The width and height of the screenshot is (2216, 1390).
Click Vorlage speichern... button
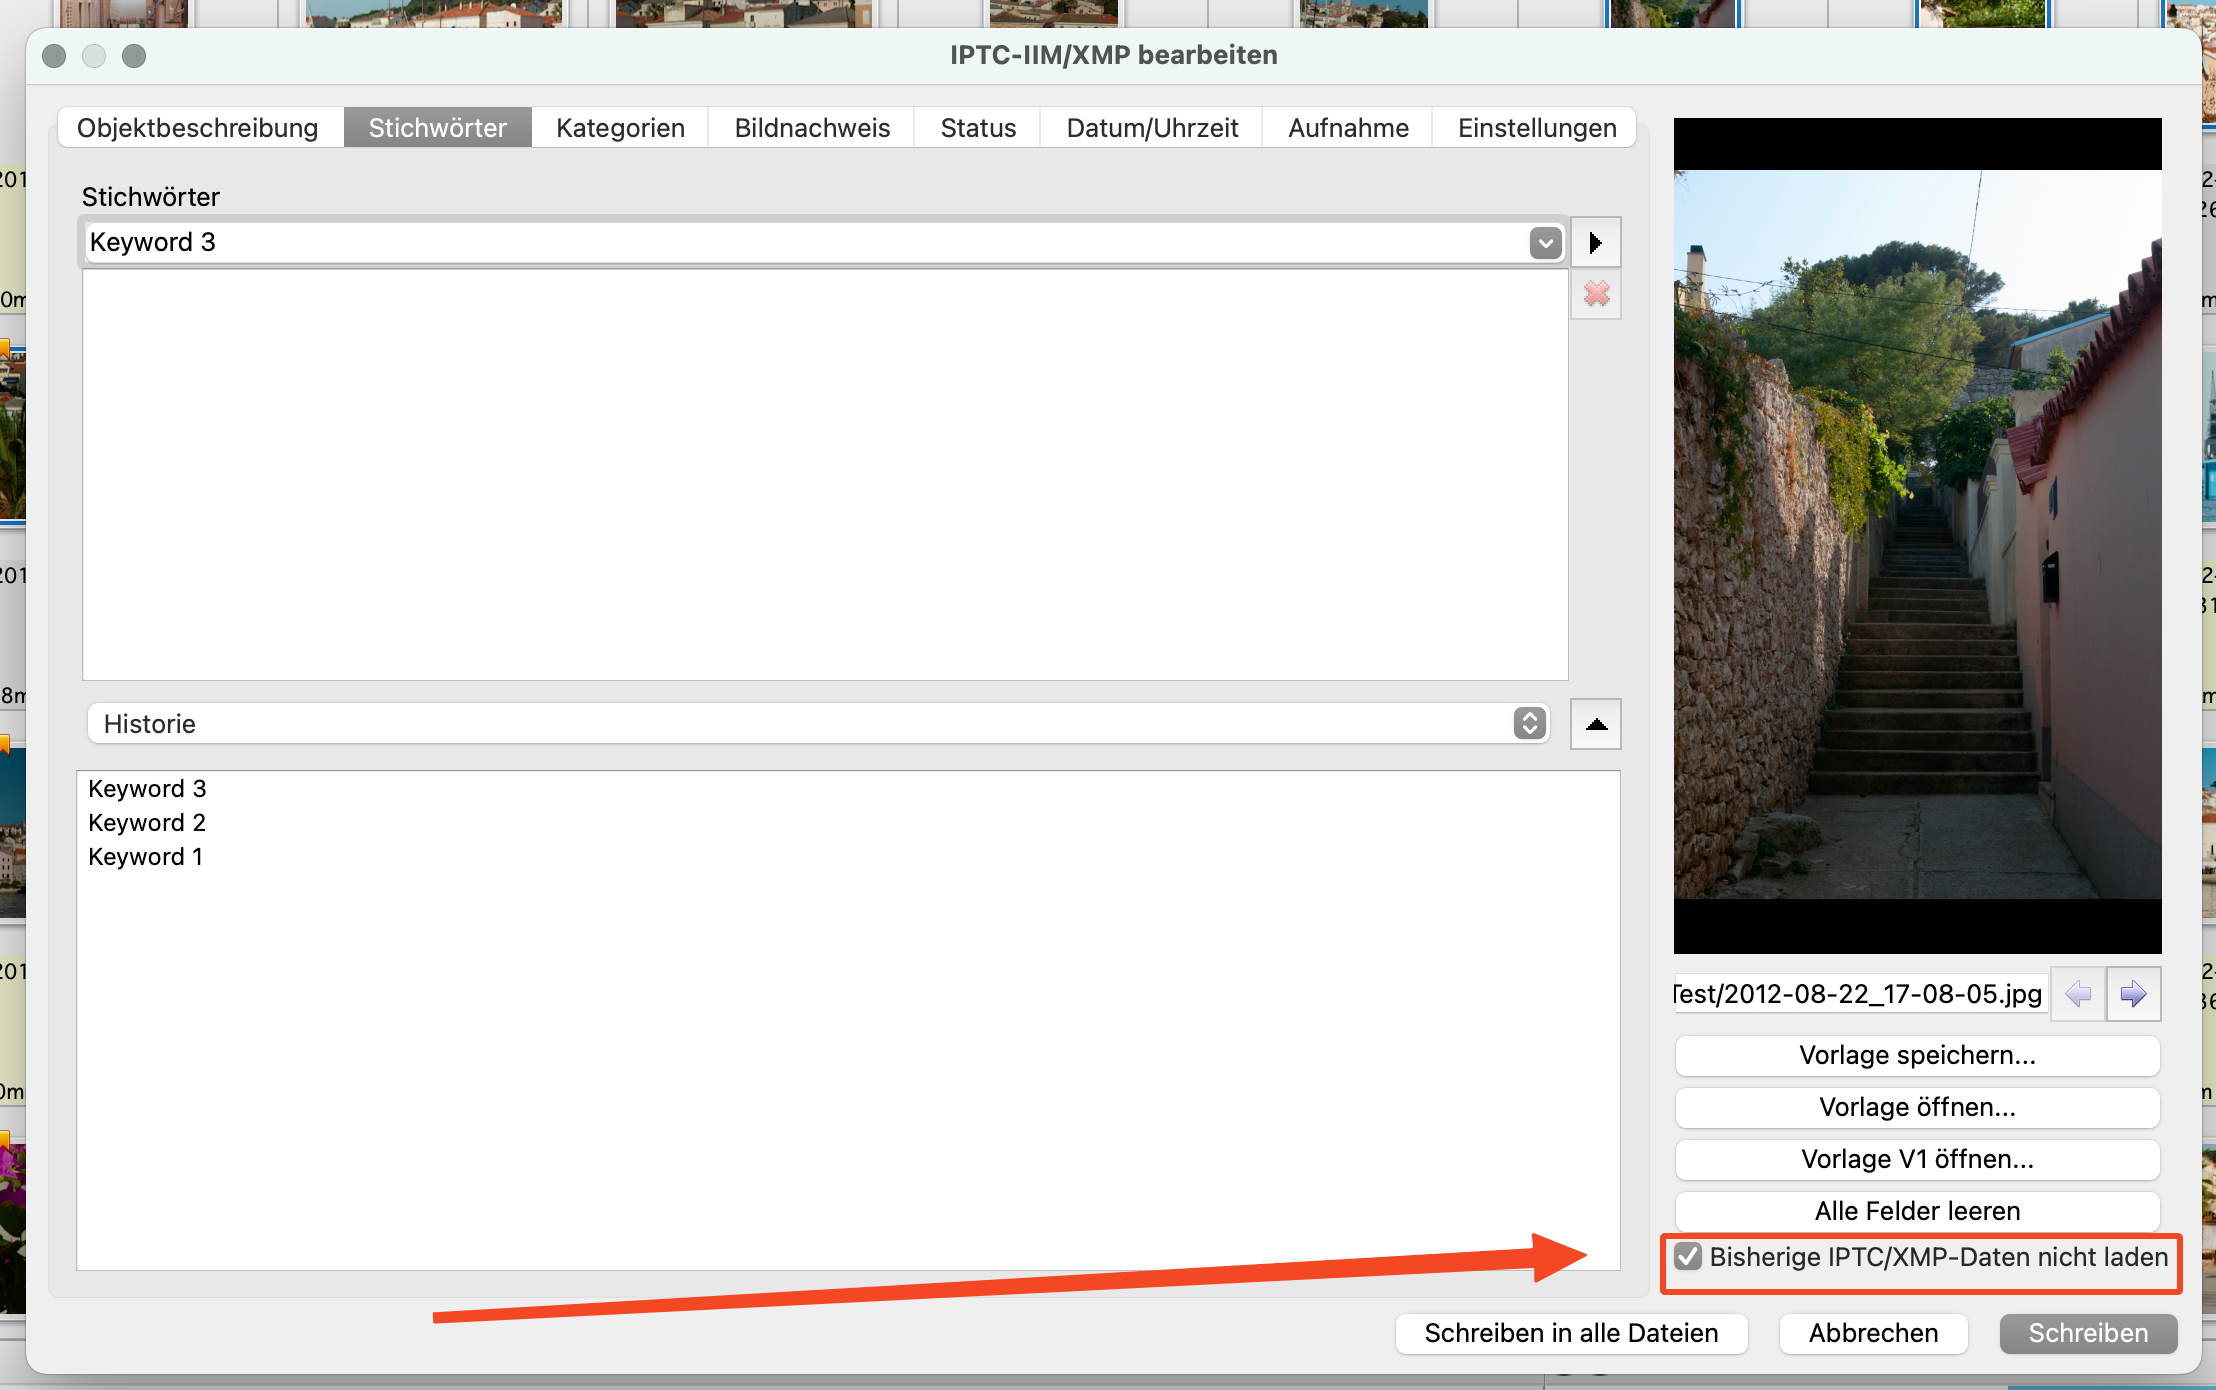[x=1917, y=1055]
